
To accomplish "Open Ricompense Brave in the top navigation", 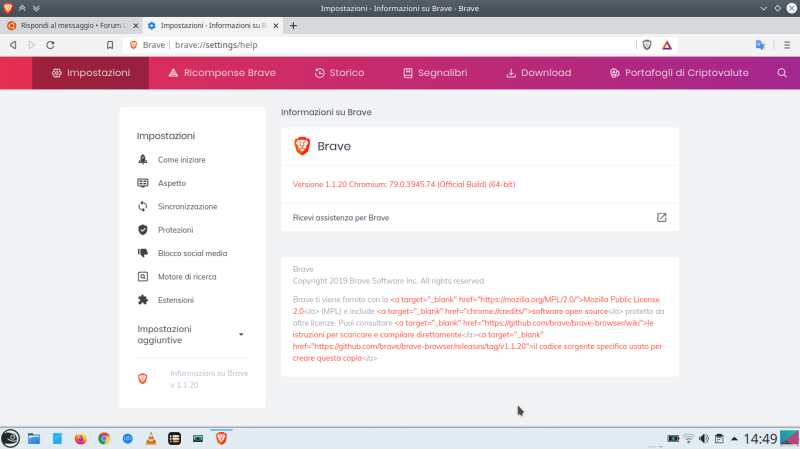I will coord(221,73).
